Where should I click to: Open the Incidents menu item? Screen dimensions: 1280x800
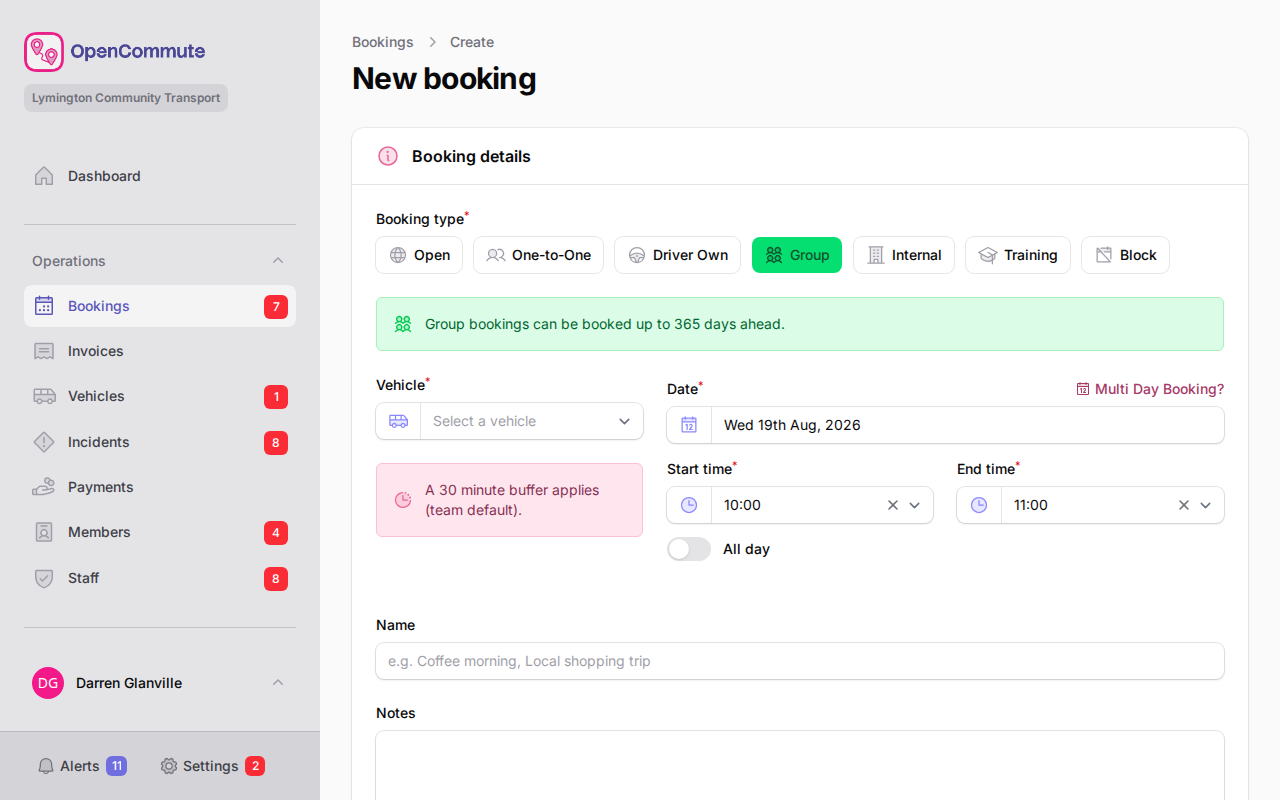[160, 442]
